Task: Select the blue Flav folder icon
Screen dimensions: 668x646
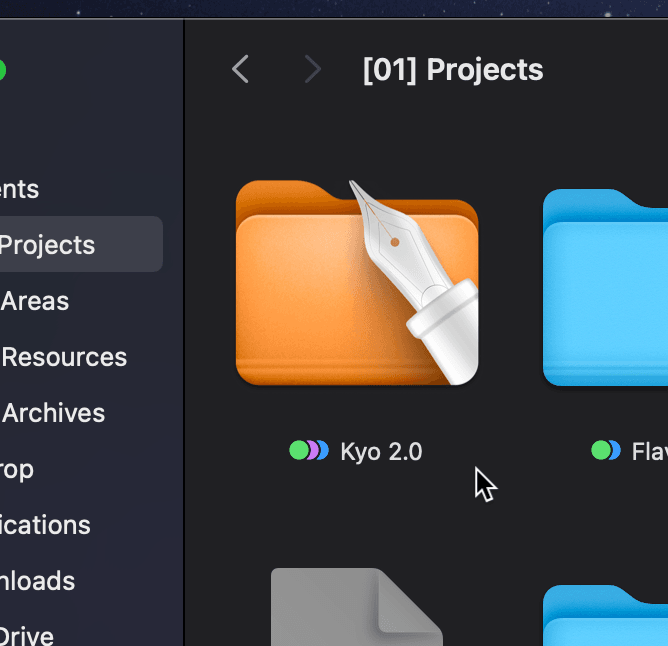Action: [x=606, y=290]
